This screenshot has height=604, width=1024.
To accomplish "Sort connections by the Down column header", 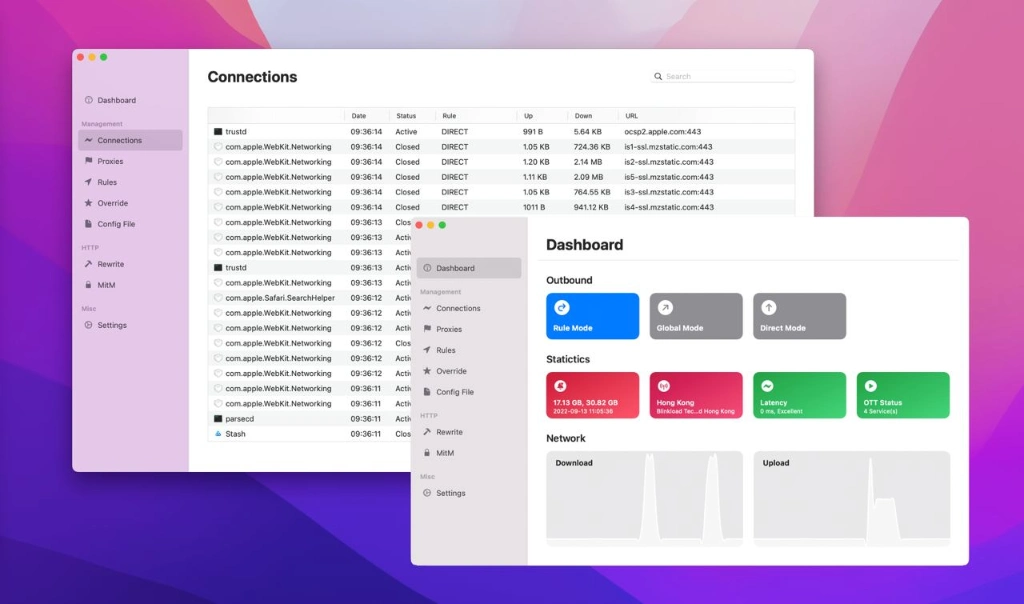I will tap(583, 116).
